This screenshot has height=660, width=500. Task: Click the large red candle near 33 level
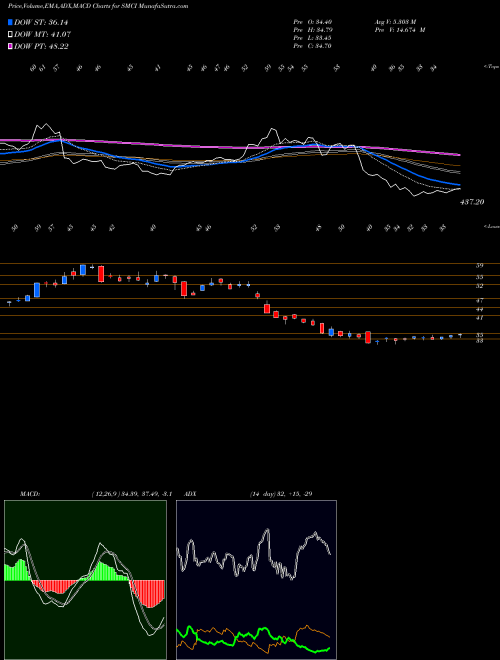tap(368, 337)
